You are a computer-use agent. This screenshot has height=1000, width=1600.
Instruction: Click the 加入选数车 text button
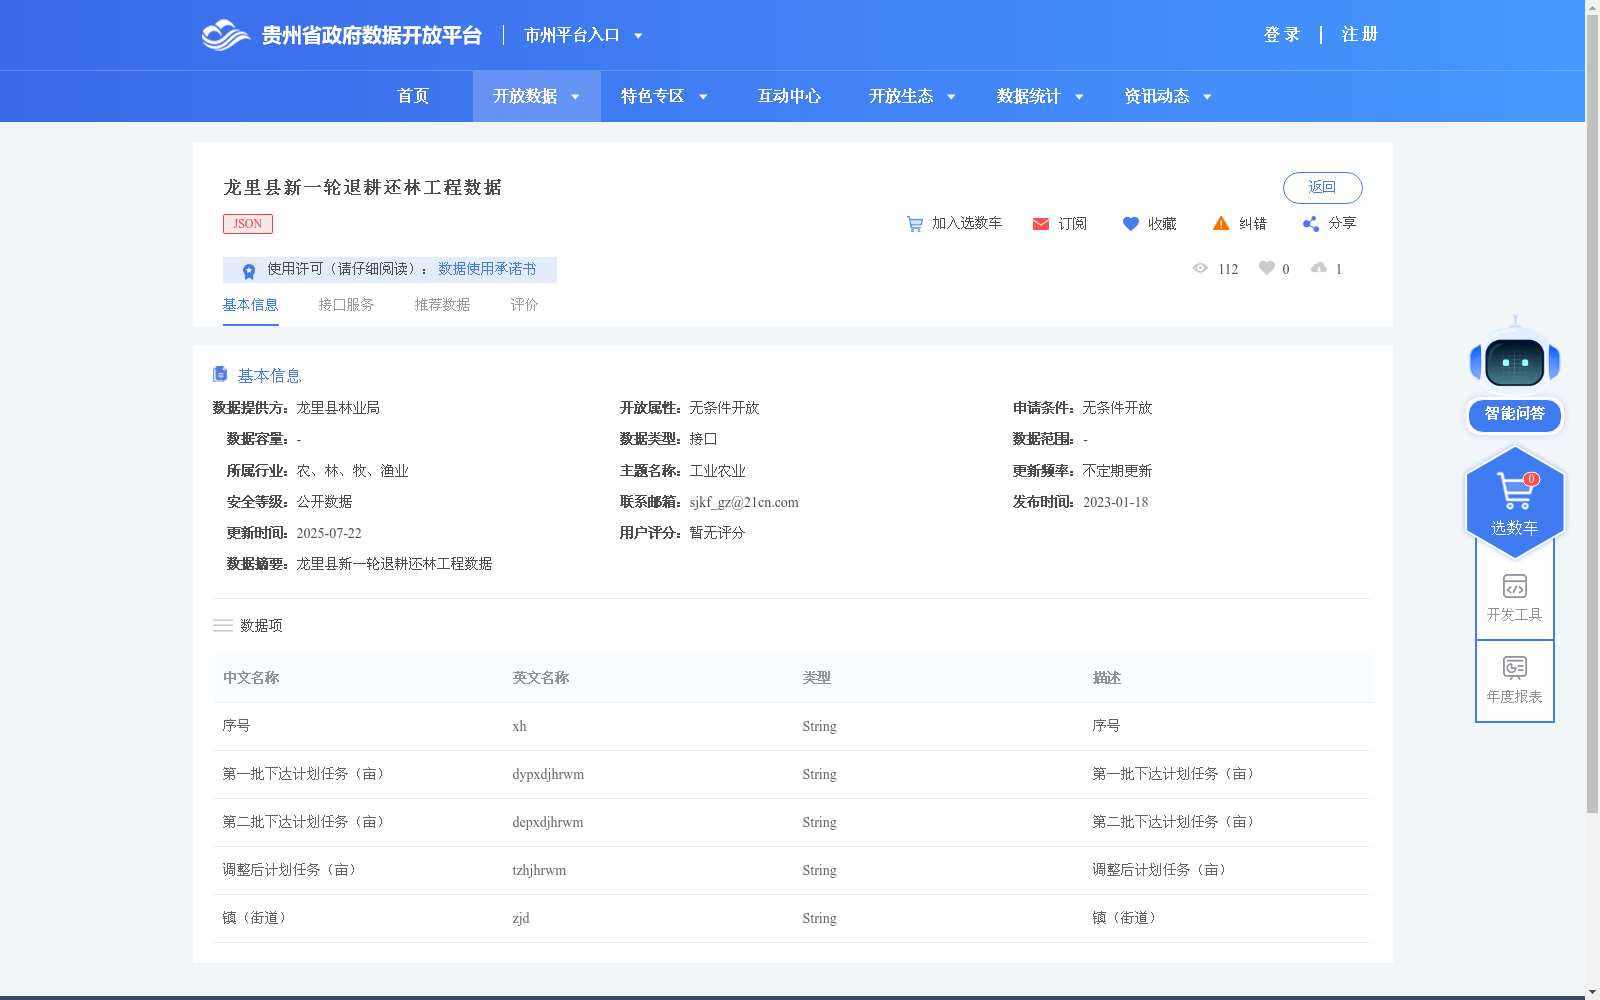tap(967, 223)
